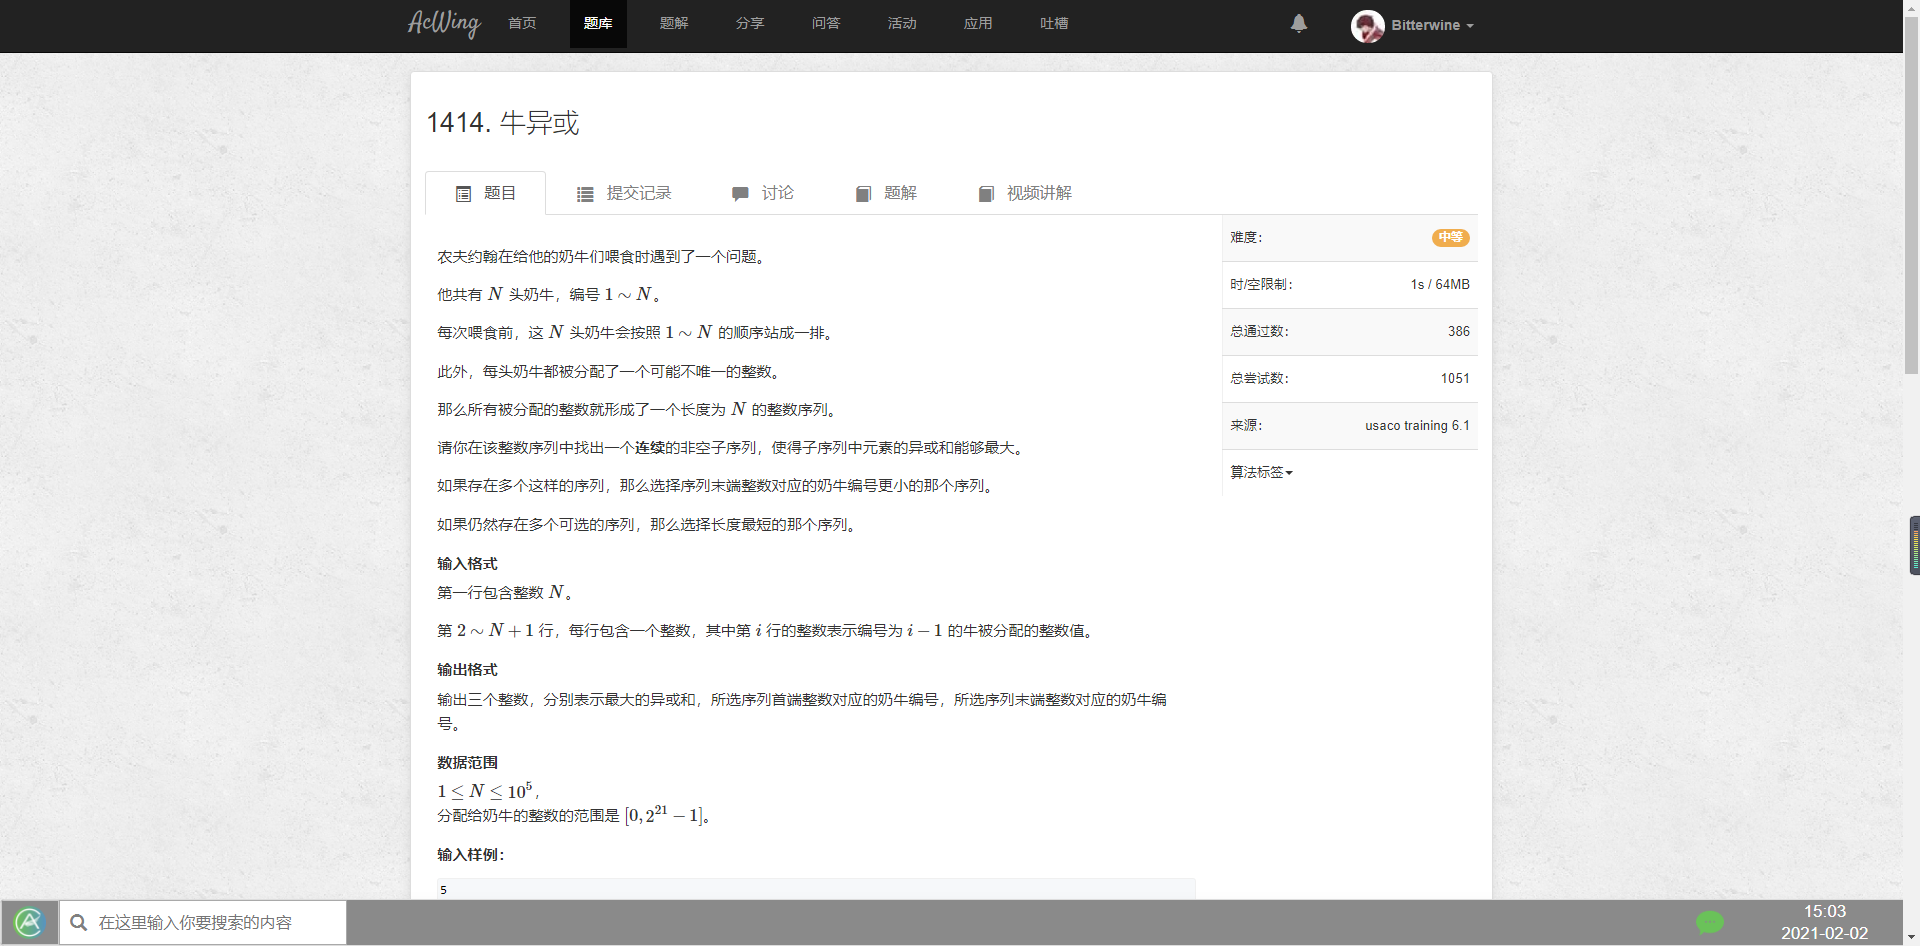Screen dimensions: 1920x946
Task: Click the document icon beside 题目
Action: (x=463, y=194)
